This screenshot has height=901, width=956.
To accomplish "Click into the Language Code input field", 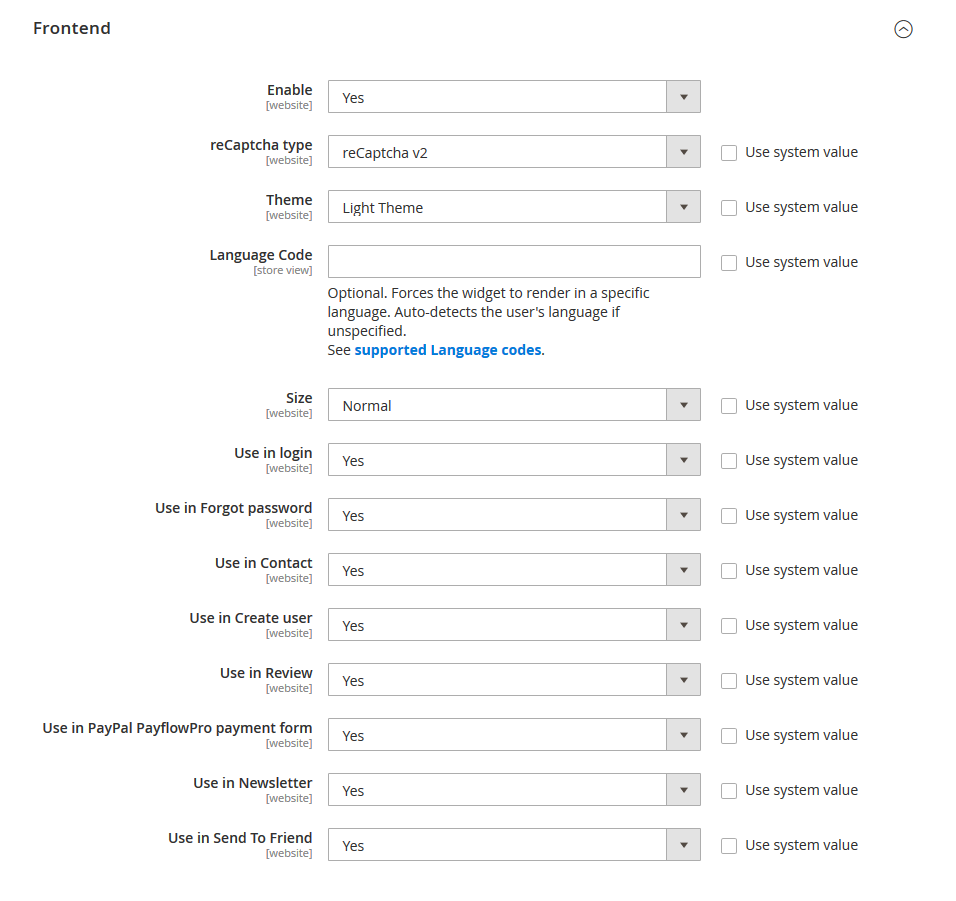I will tap(514, 262).
